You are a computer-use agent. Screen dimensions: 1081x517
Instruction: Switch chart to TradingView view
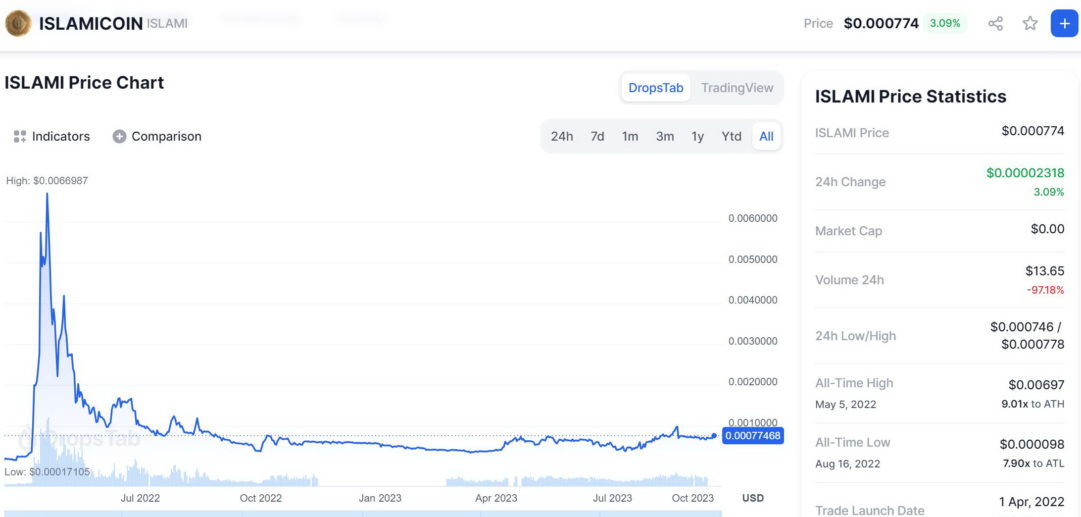(737, 88)
